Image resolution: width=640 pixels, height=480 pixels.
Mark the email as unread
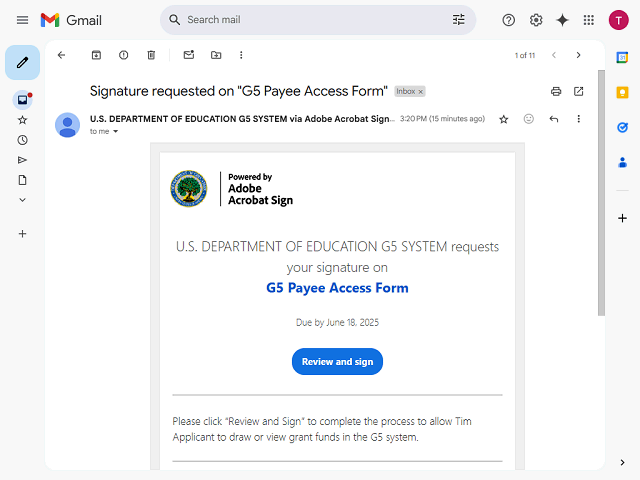pos(189,55)
